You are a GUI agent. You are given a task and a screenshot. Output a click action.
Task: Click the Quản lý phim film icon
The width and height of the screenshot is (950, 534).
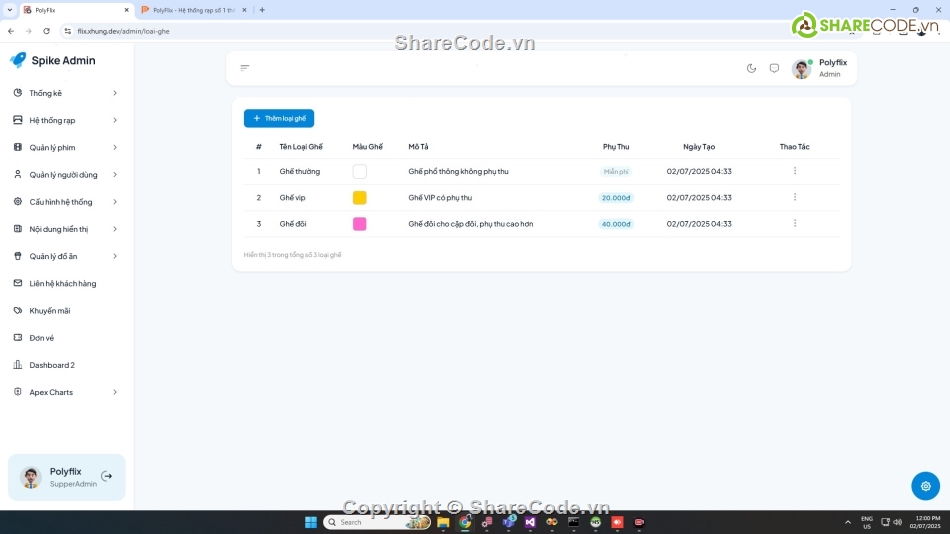click(18, 147)
